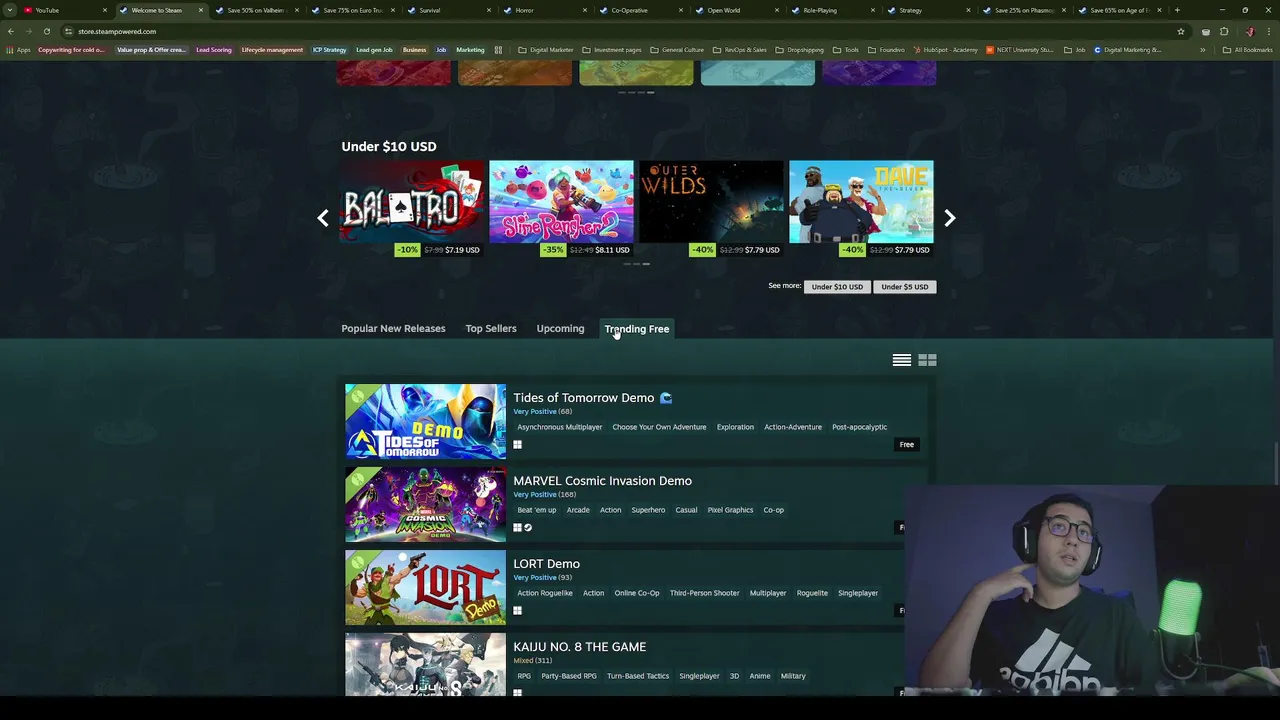Switch to the Popular New Releases tab

[x=393, y=328]
